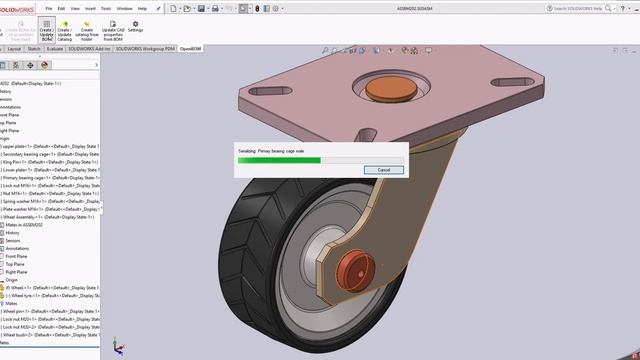Click the Apply Scene icon
The height and width of the screenshot is (360, 640).
(x=414, y=50)
